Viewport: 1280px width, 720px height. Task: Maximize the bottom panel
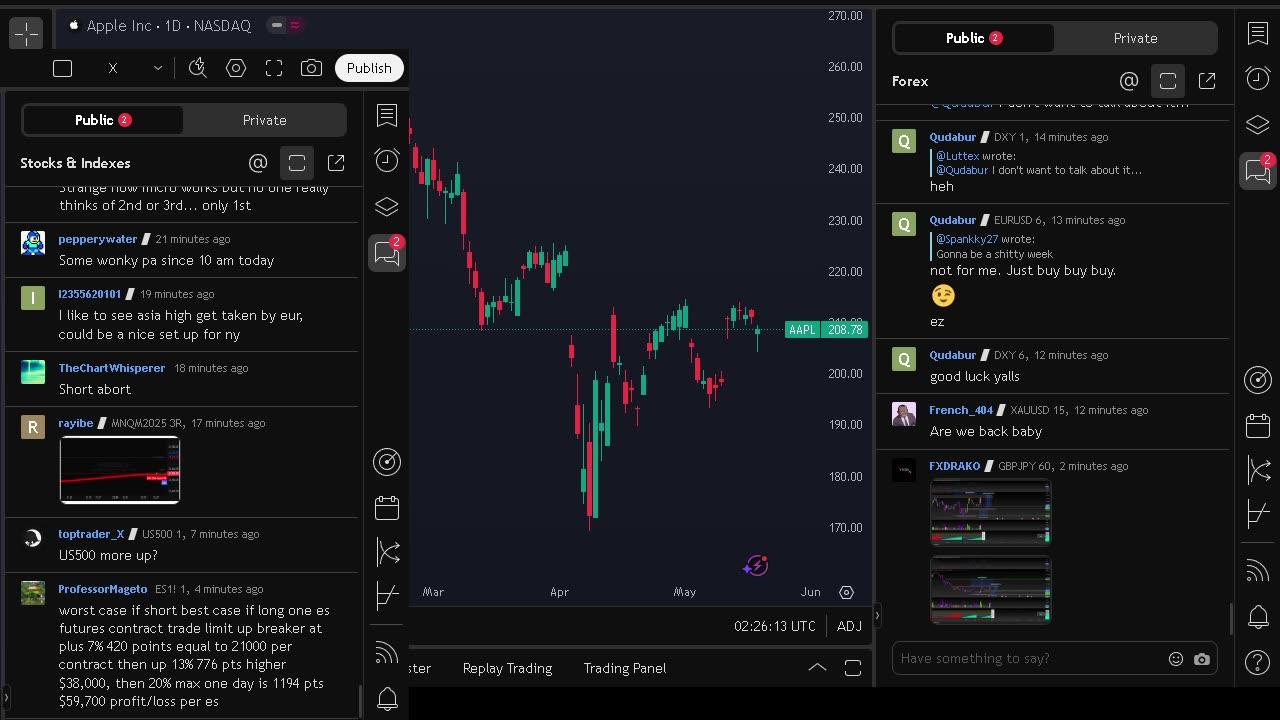point(853,668)
